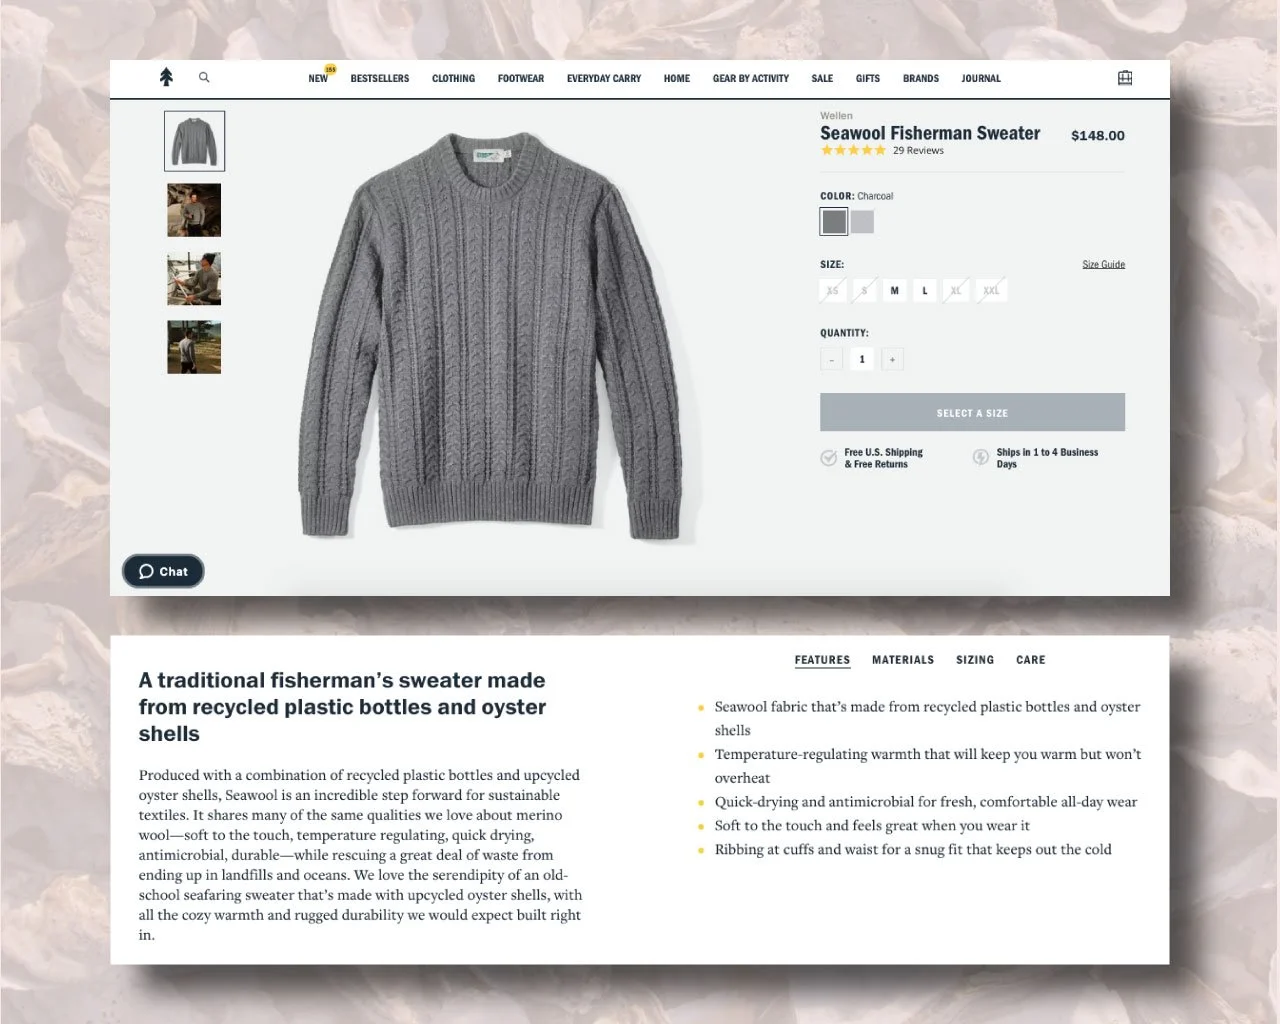Viewport: 1280px width, 1024px height.
Task: Click the pine tree logo icon
Action: (166, 77)
